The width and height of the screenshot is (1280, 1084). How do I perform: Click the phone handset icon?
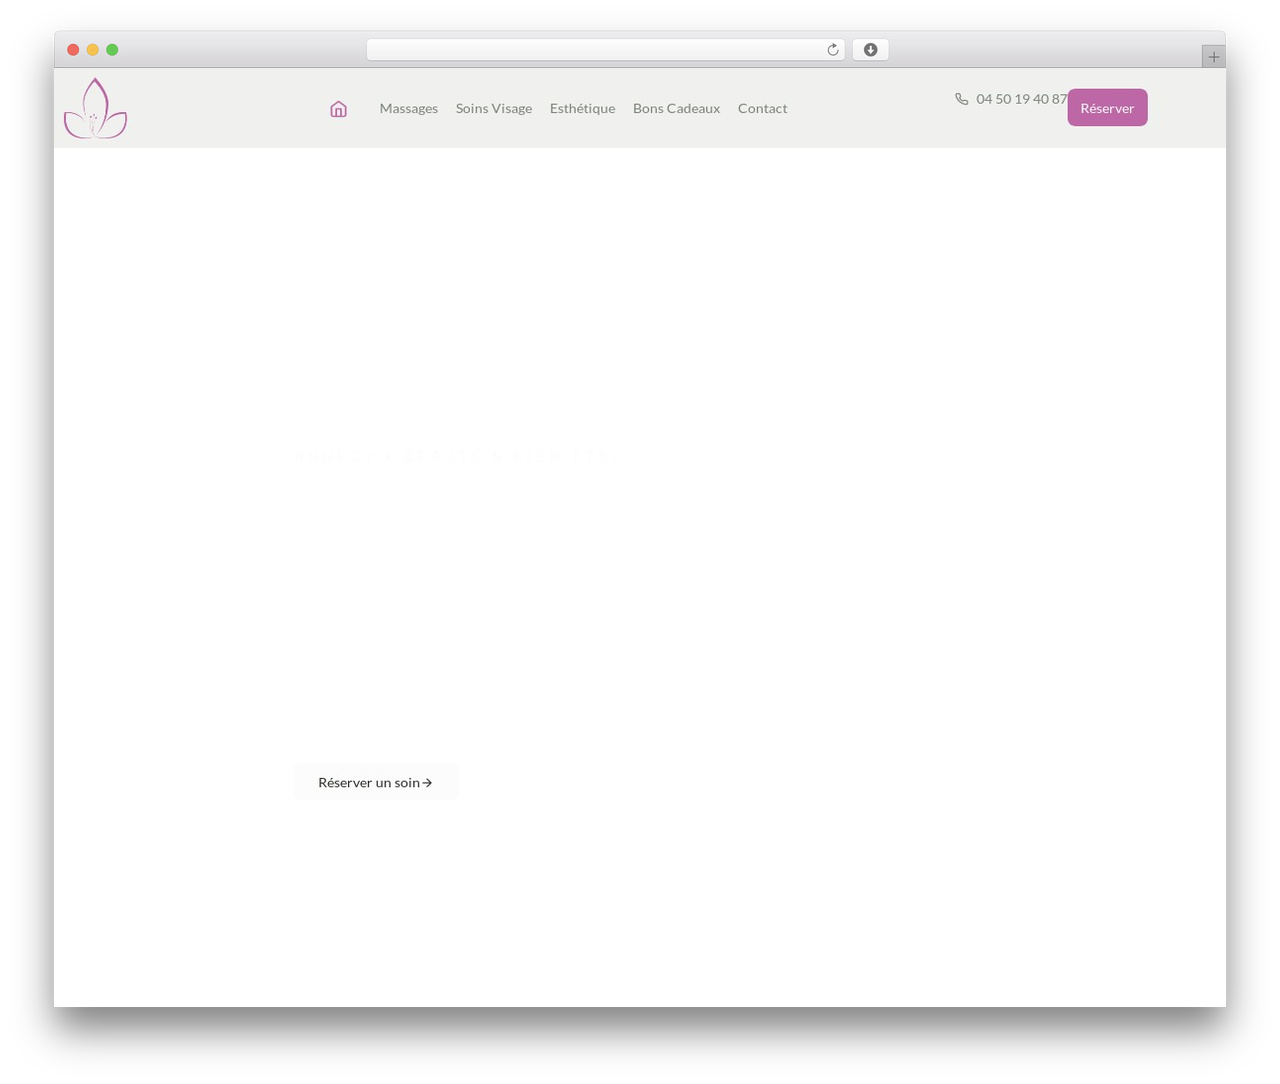pyautogui.click(x=961, y=99)
